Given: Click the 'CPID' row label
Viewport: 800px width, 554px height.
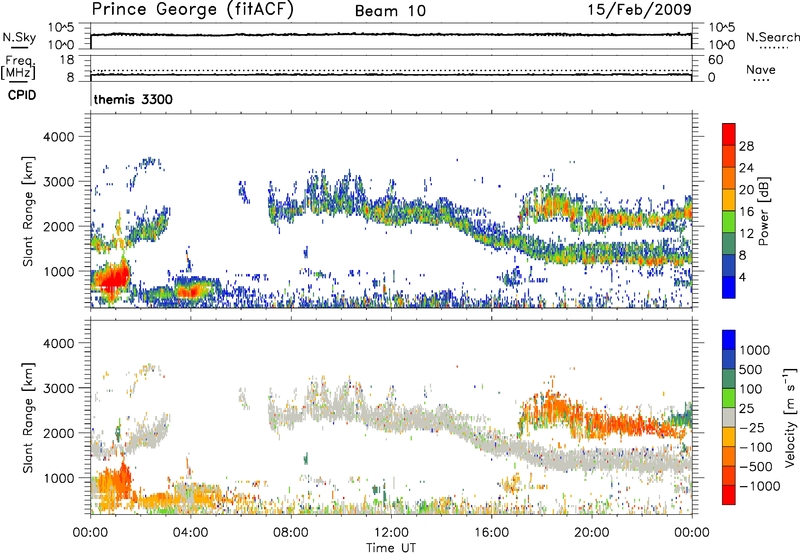Looking at the screenshot, I should pyautogui.click(x=22, y=95).
